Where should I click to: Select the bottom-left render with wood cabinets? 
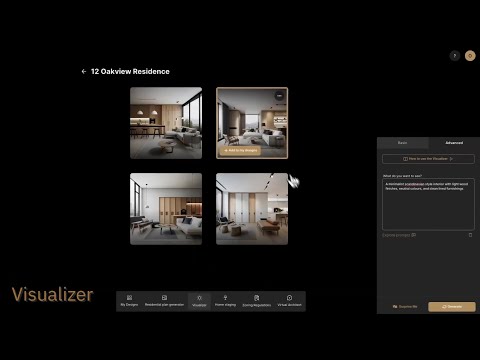[166, 209]
